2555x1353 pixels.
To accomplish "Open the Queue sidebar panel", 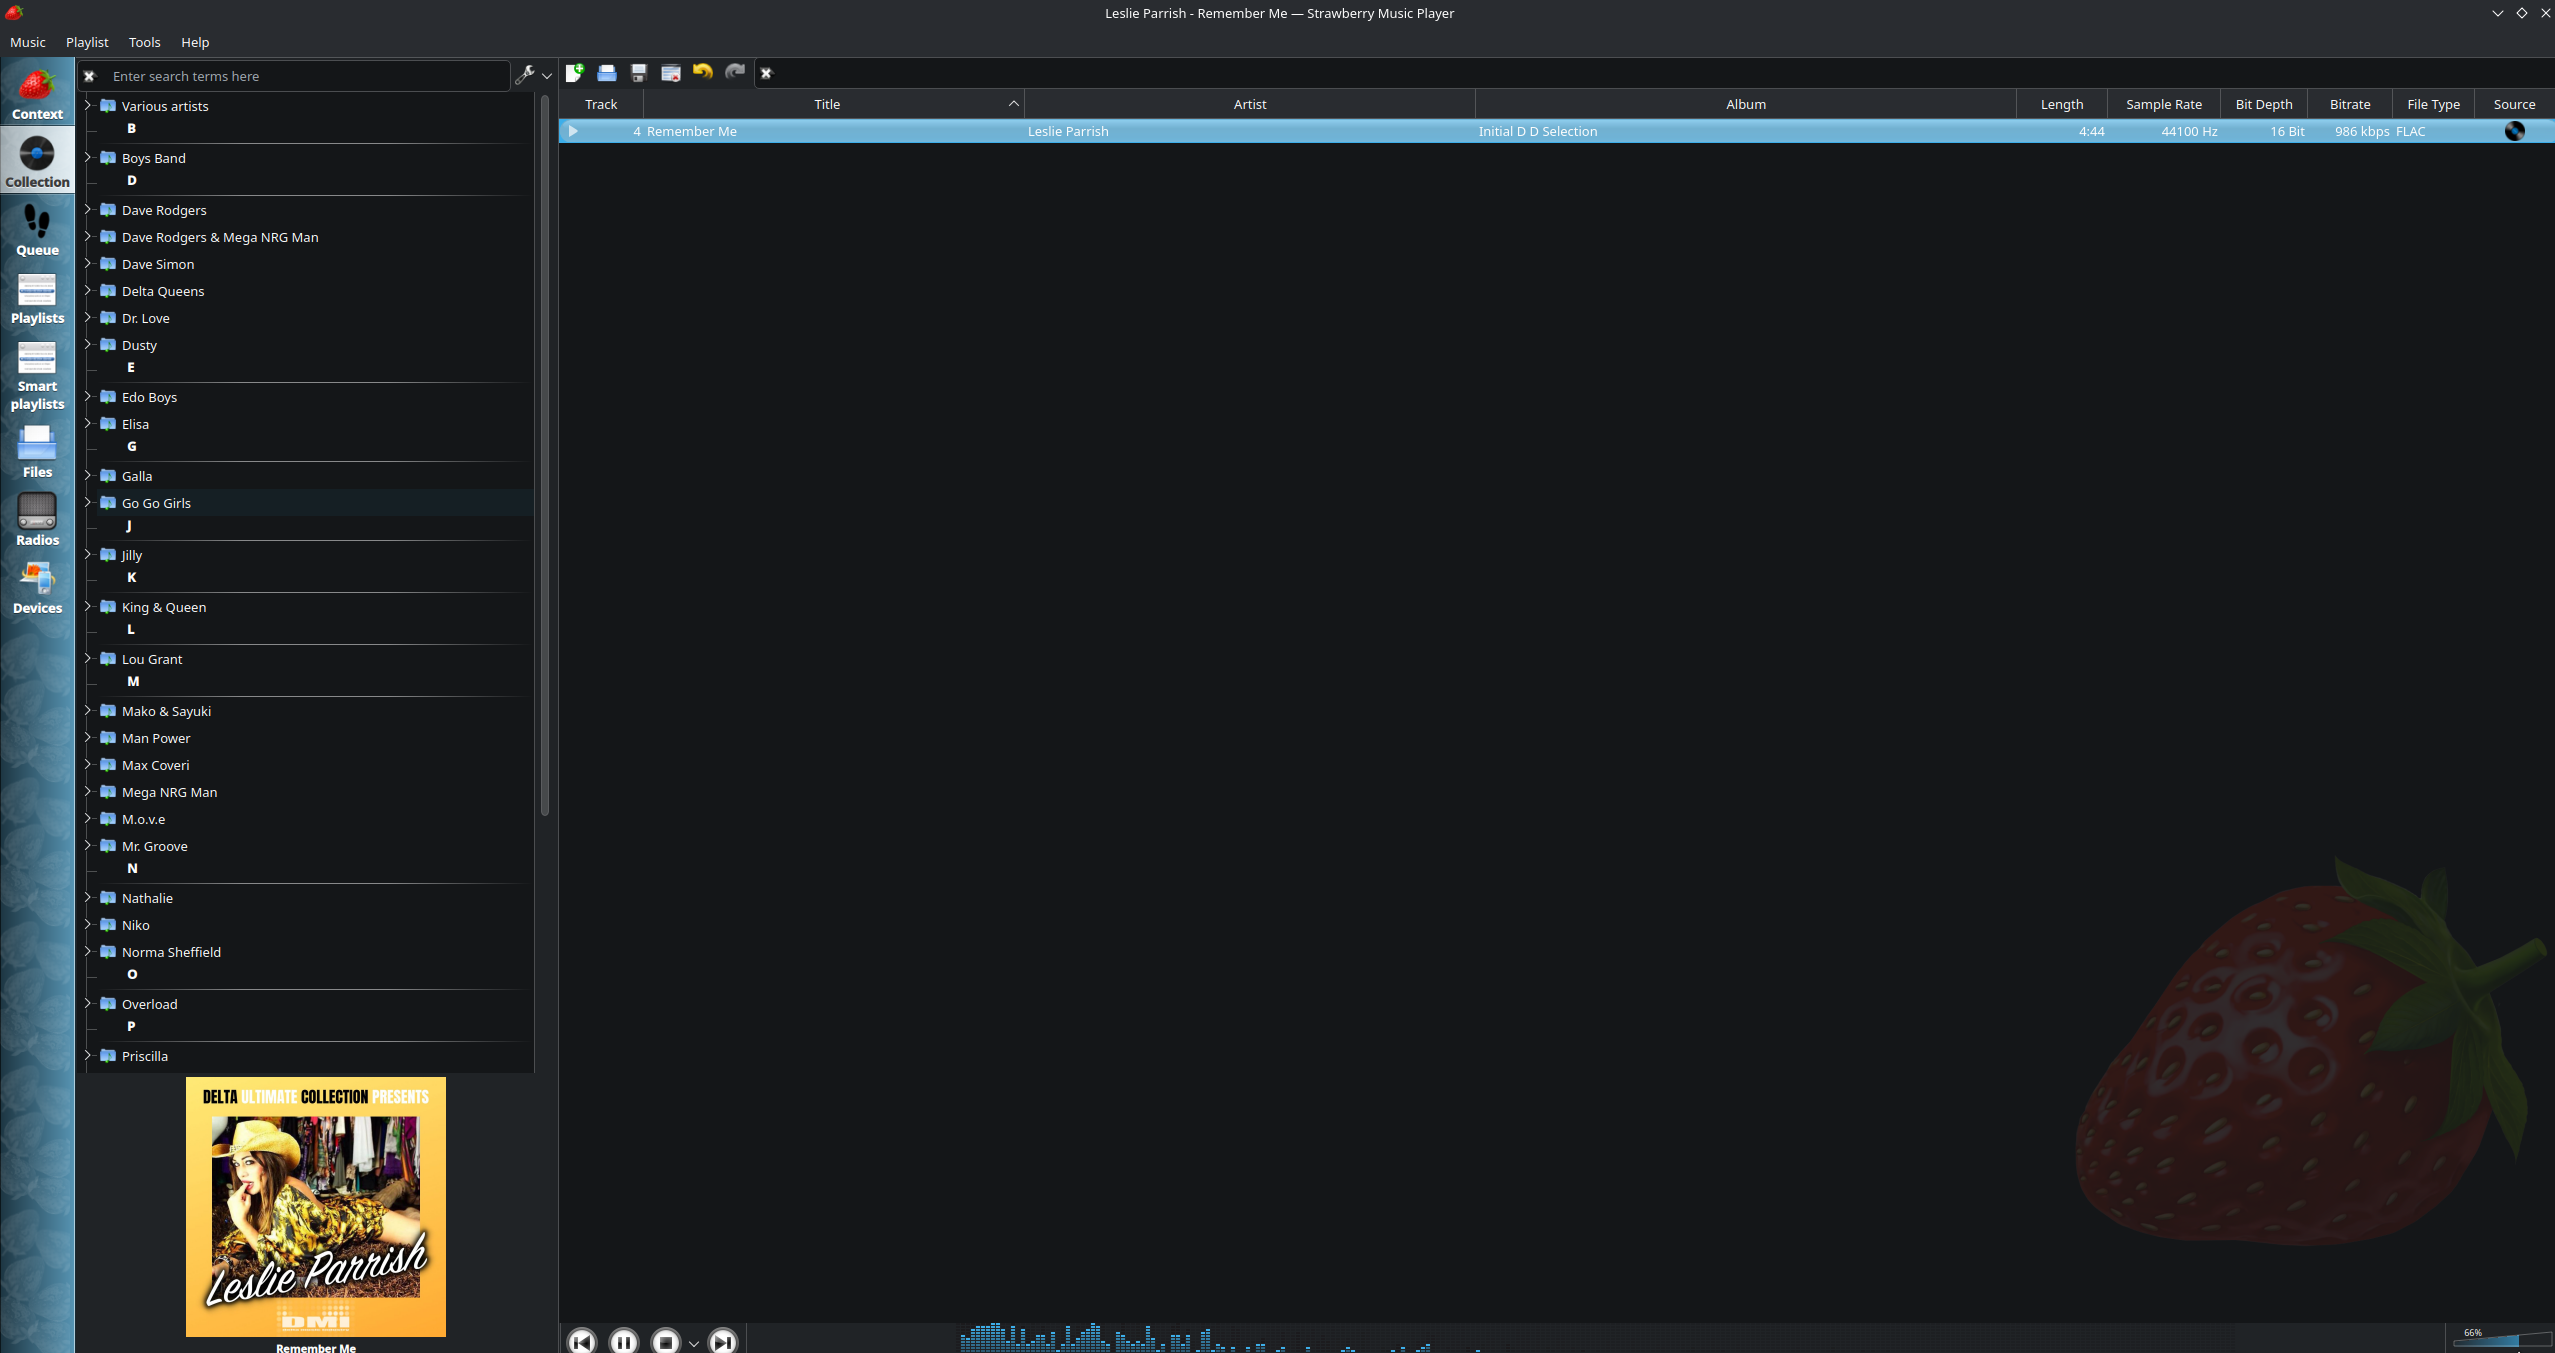I will click(x=37, y=230).
